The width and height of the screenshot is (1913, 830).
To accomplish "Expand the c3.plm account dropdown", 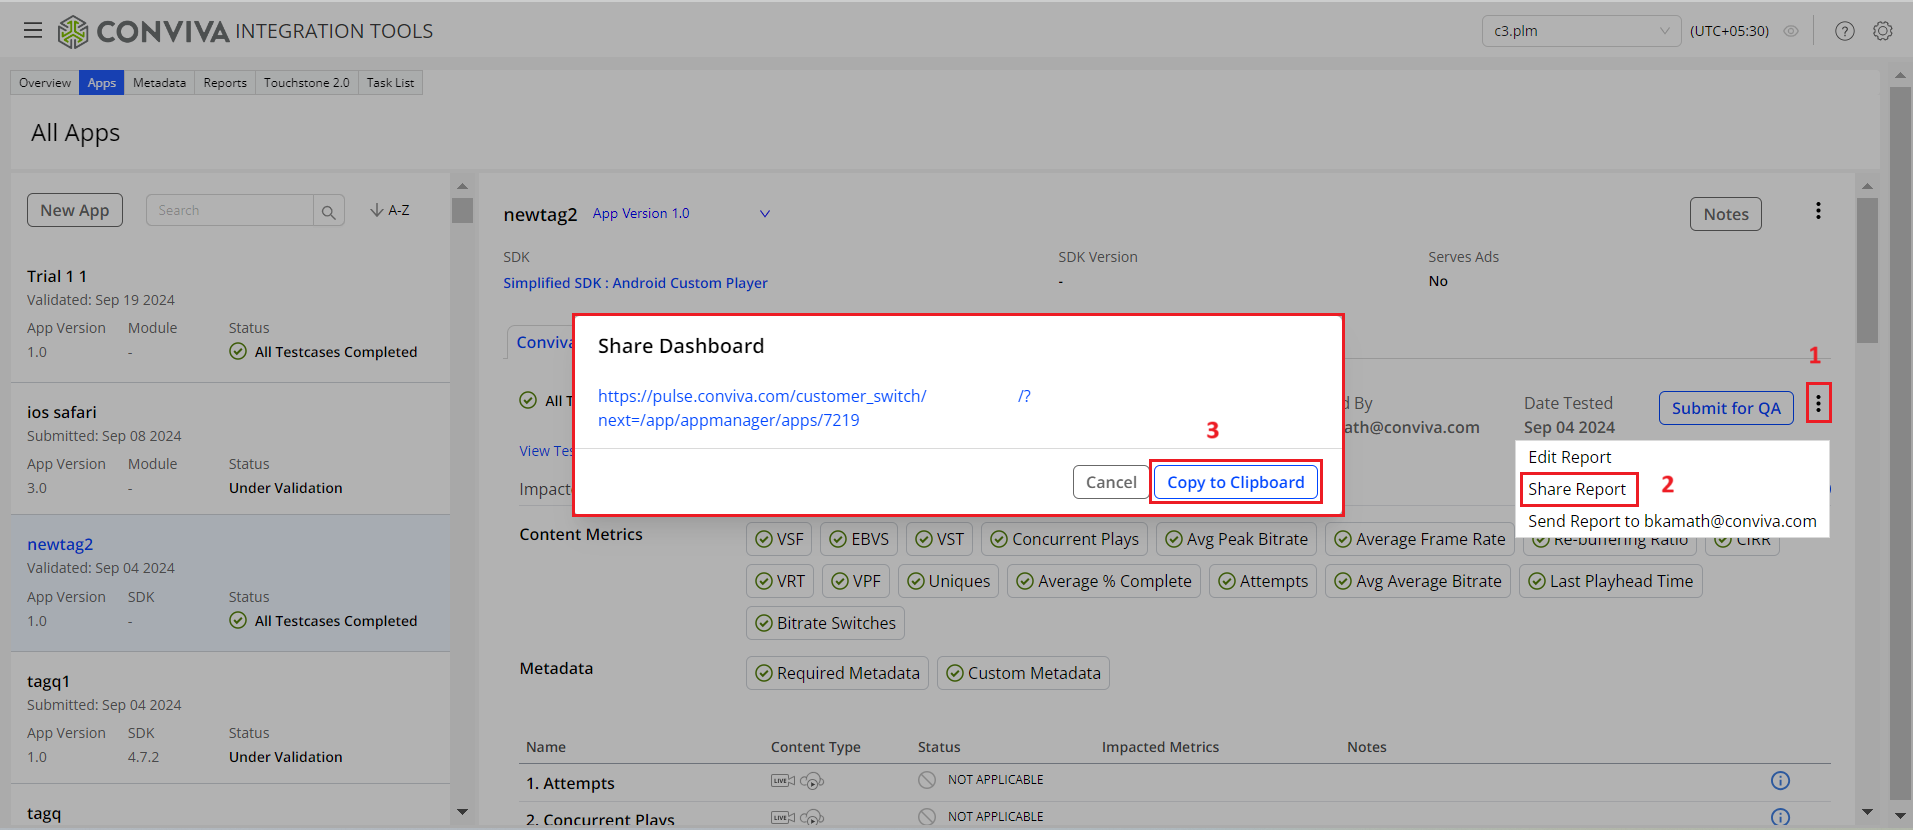I will (x=1581, y=31).
